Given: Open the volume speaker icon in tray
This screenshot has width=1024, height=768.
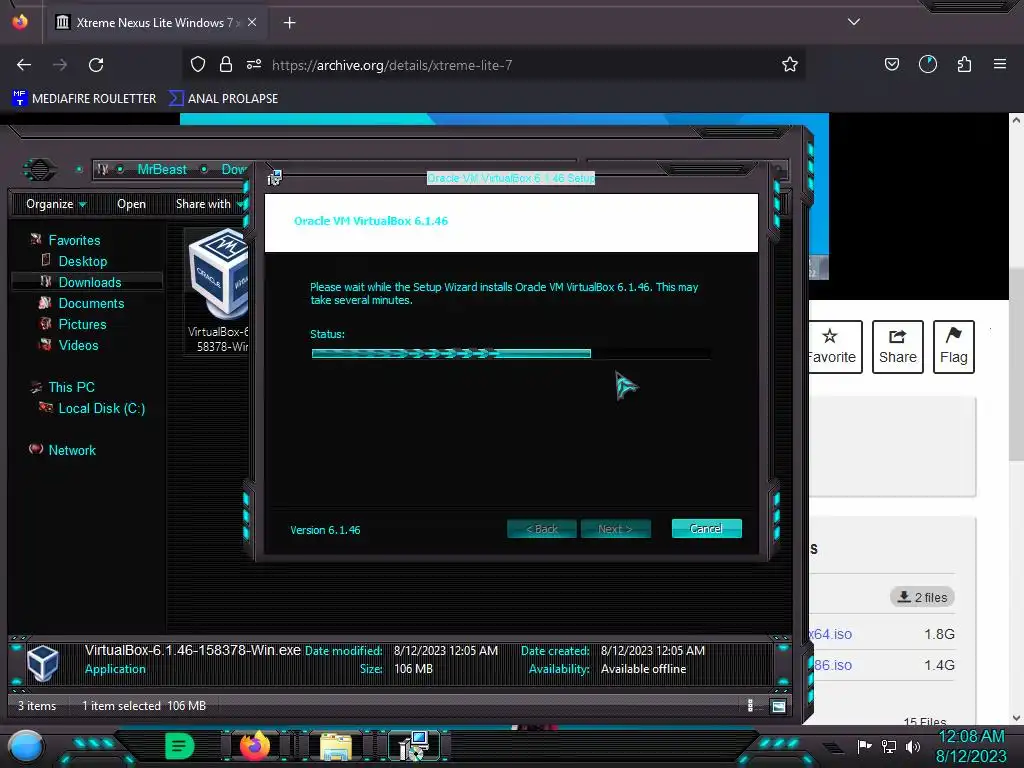Looking at the screenshot, I should coord(913,746).
